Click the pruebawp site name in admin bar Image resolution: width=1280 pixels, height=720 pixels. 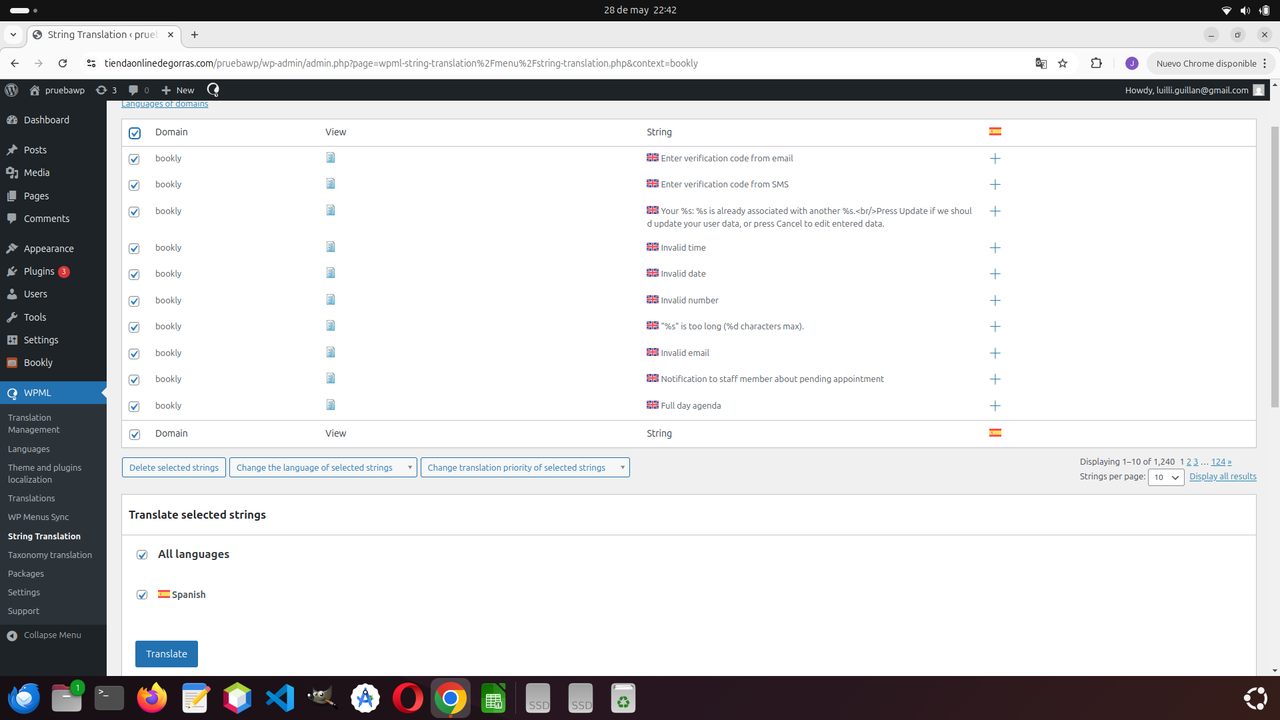57,90
